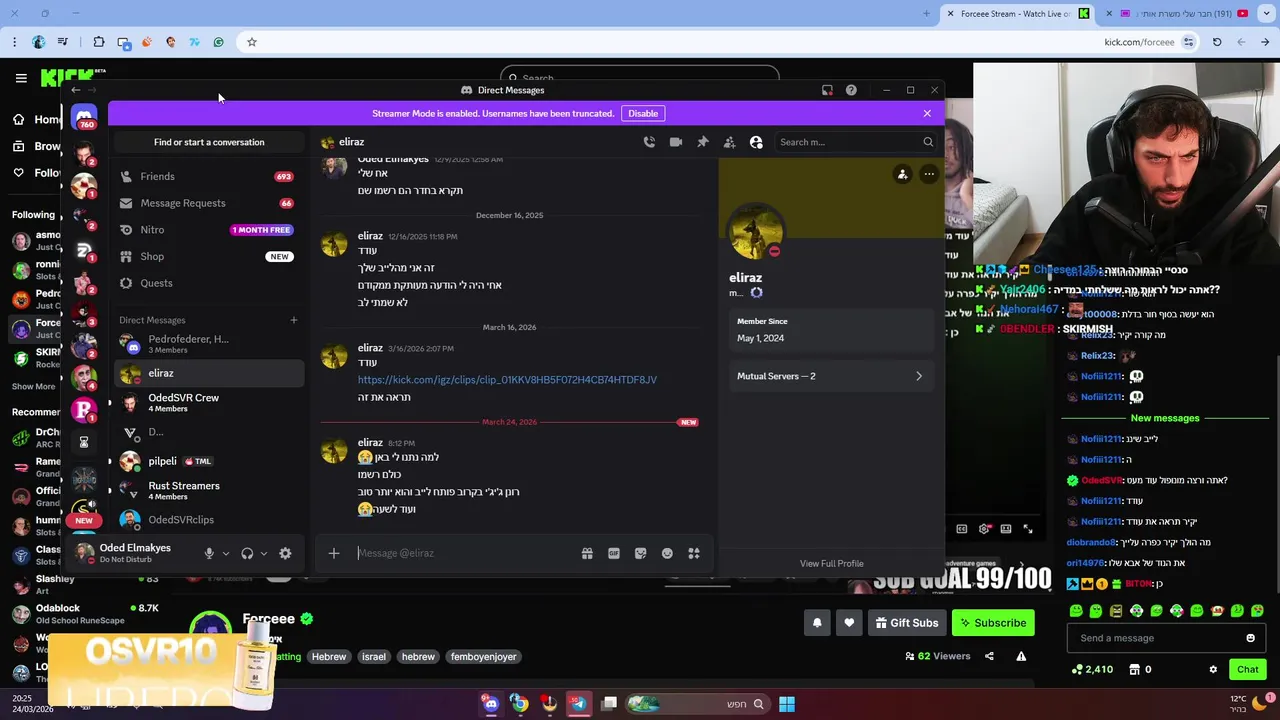This screenshot has width=1280, height=720.
Task: Disable Streamer Mode in the banner
Action: click(x=643, y=113)
